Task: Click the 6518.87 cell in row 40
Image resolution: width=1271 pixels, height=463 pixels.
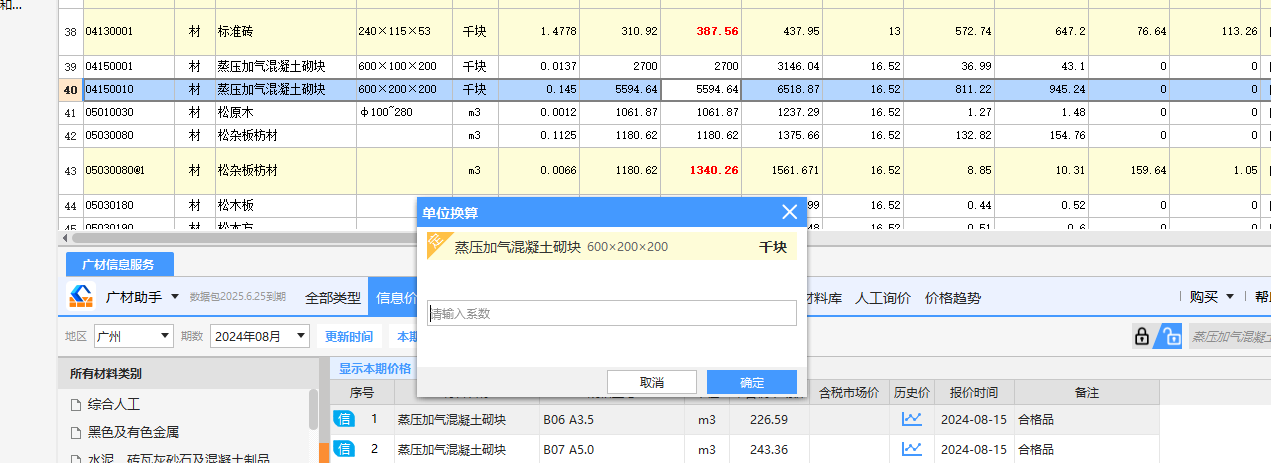Action: [x=782, y=89]
